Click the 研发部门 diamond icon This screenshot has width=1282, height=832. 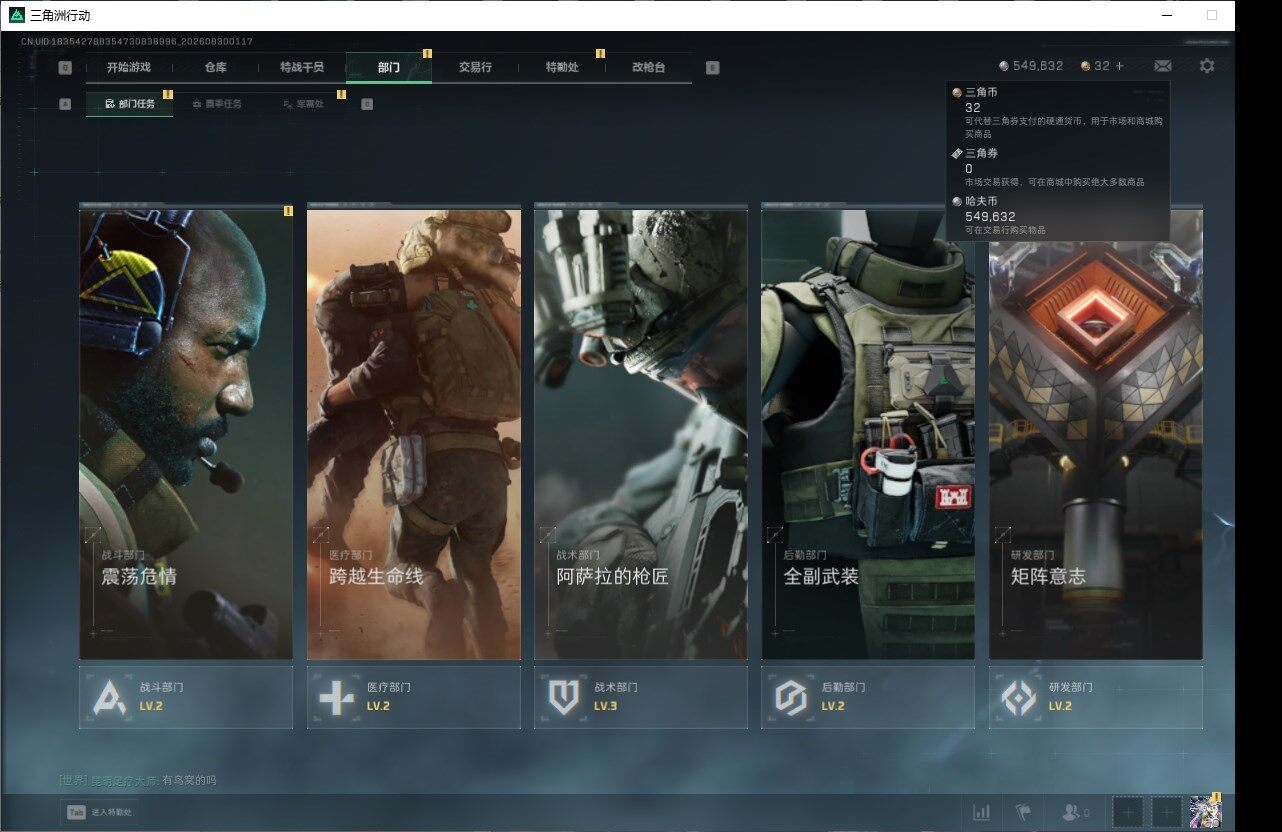[x=1019, y=697]
